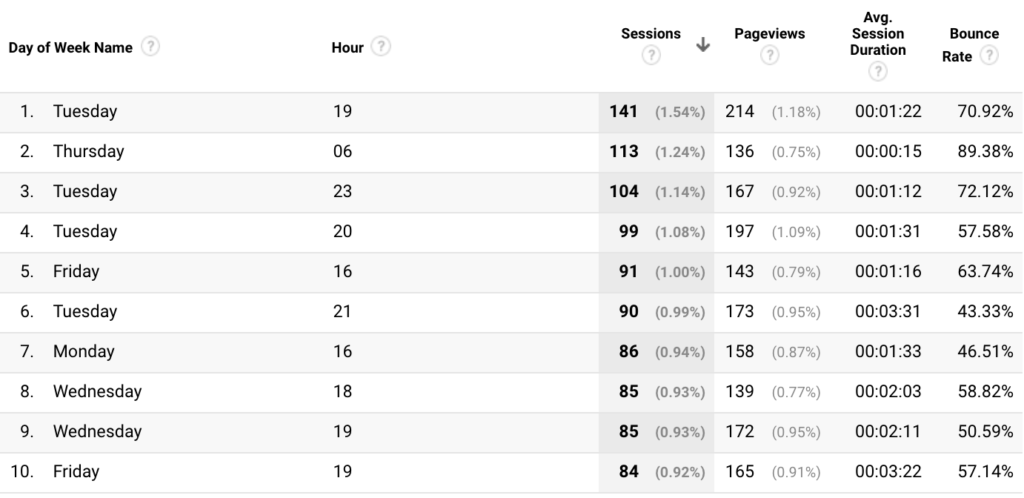The height and width of the screenshot is (498, 1024).
Task: Click help icon under Sessions header
Action: 651,56
